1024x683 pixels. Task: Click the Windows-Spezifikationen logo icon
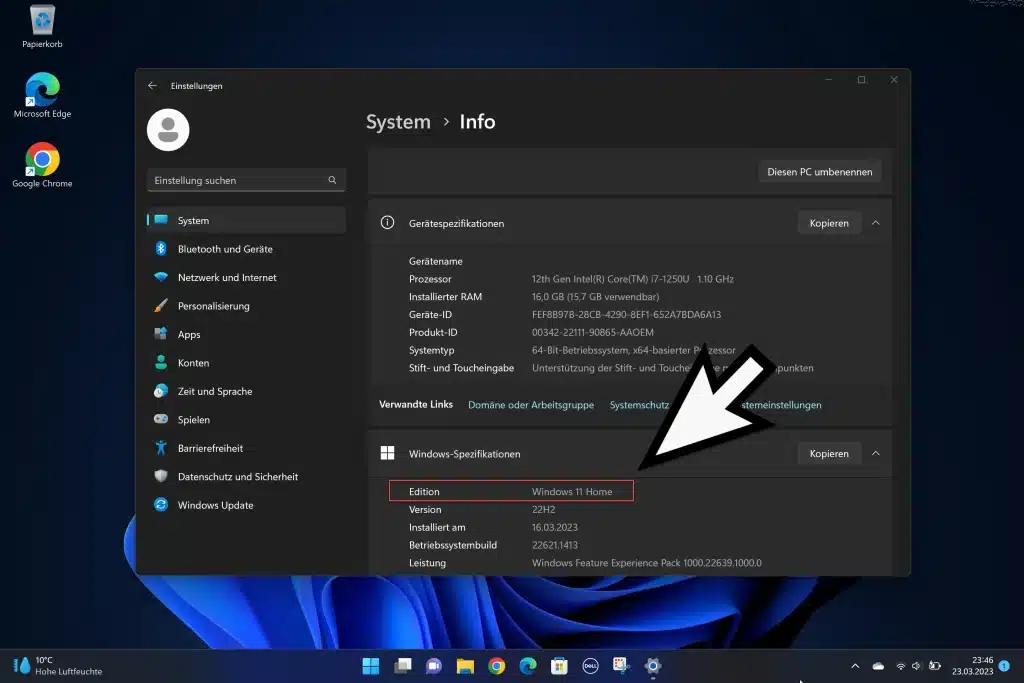[387, 453]
